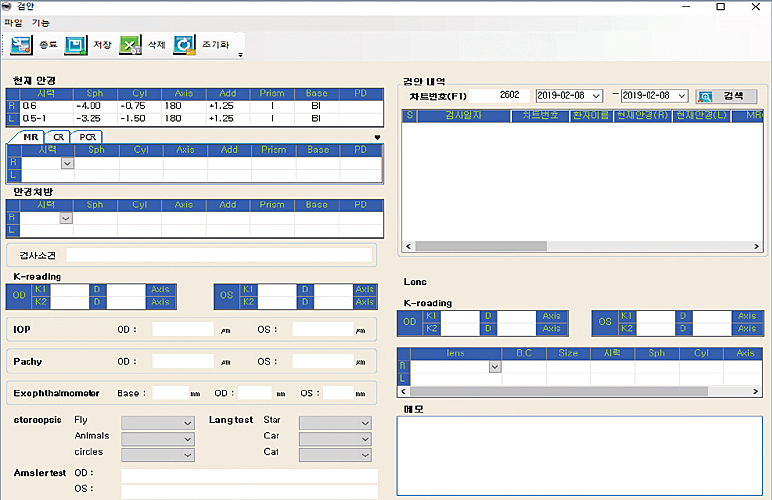Click the 검사소견 text field
772x500 pixels.
(x=219, y=255)
